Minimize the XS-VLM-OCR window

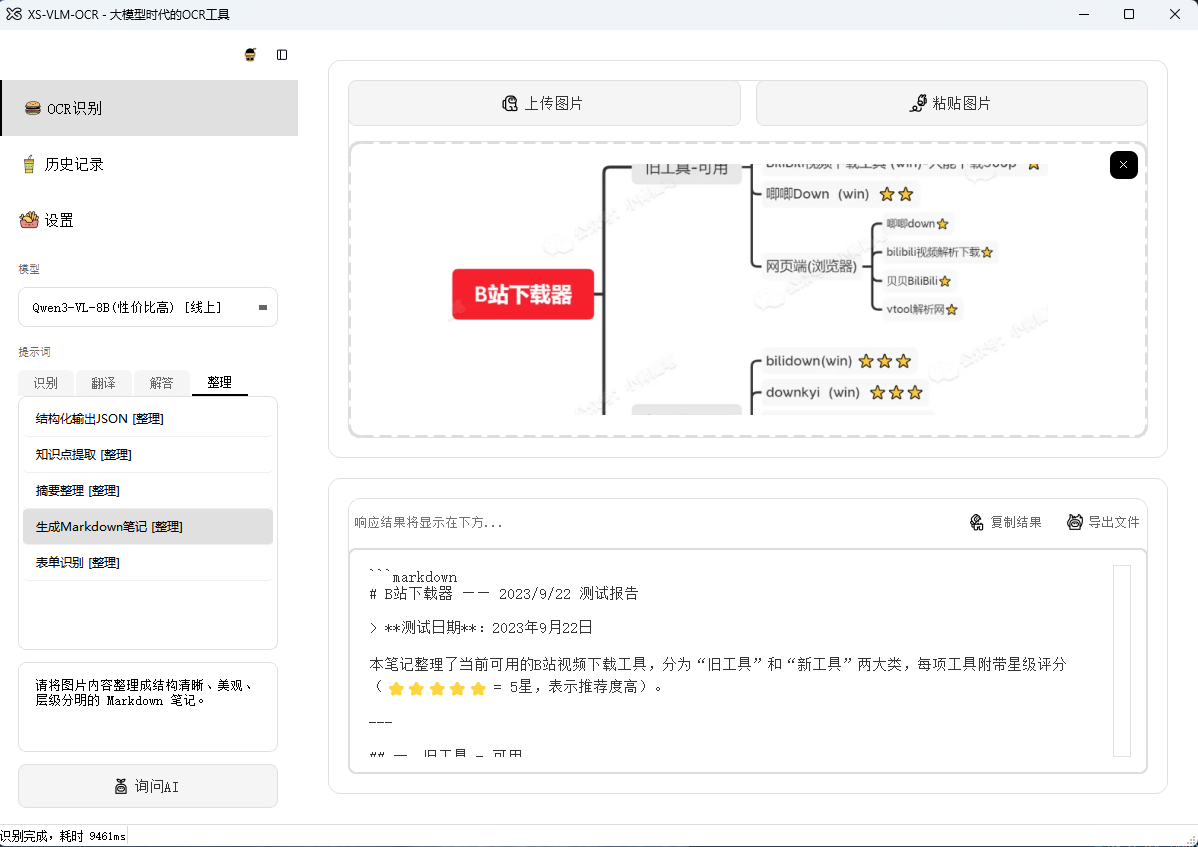pyautogui.click(x=1083, y=15)
